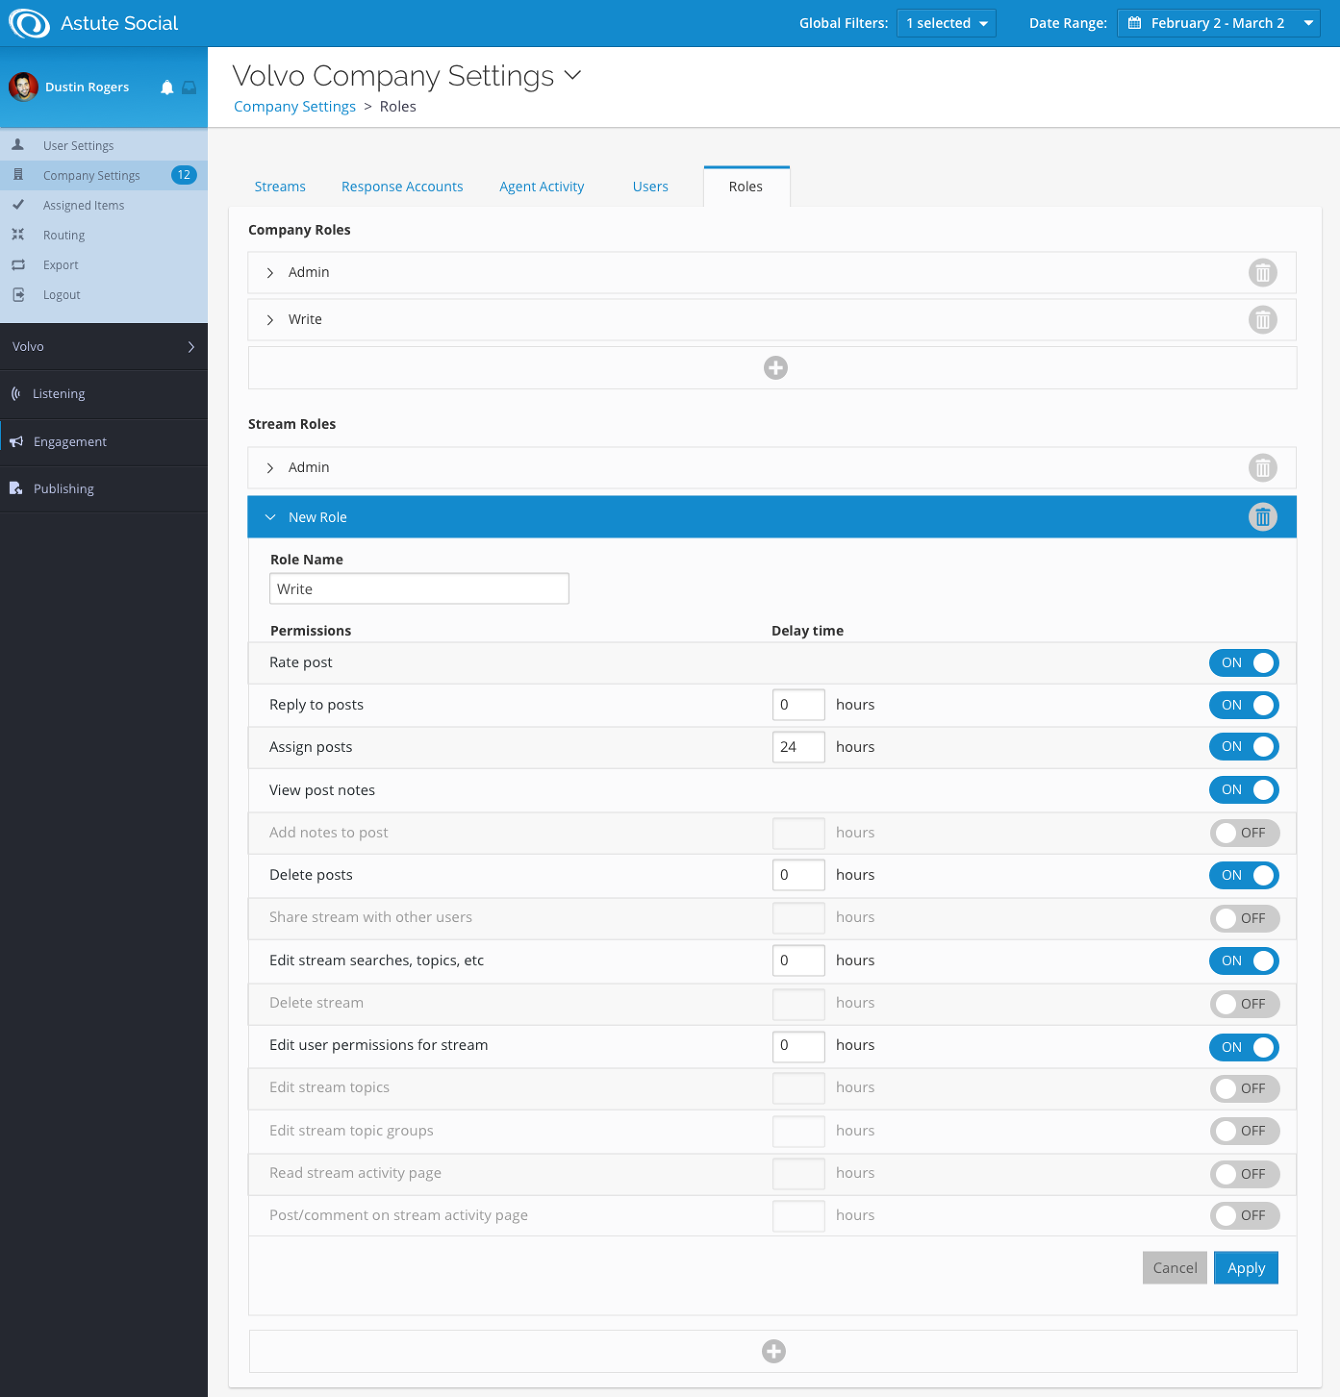Expand the Stream Roles Admin row chevron
This screenshot has width=1340, height=1397.
270,467
